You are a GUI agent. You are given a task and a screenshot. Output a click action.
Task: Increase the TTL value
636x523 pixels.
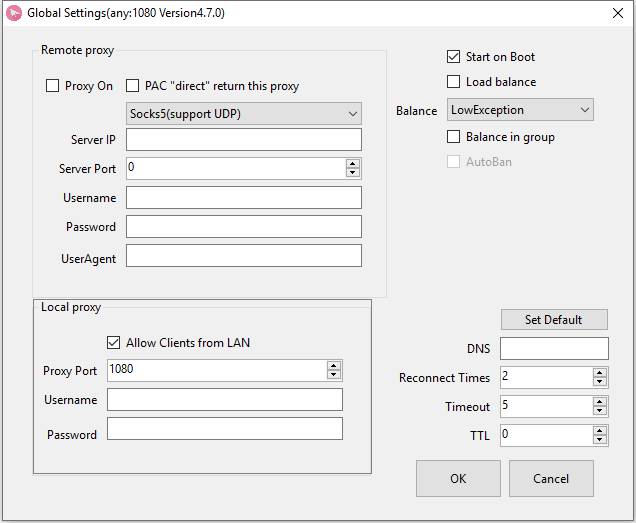[599, 431]
